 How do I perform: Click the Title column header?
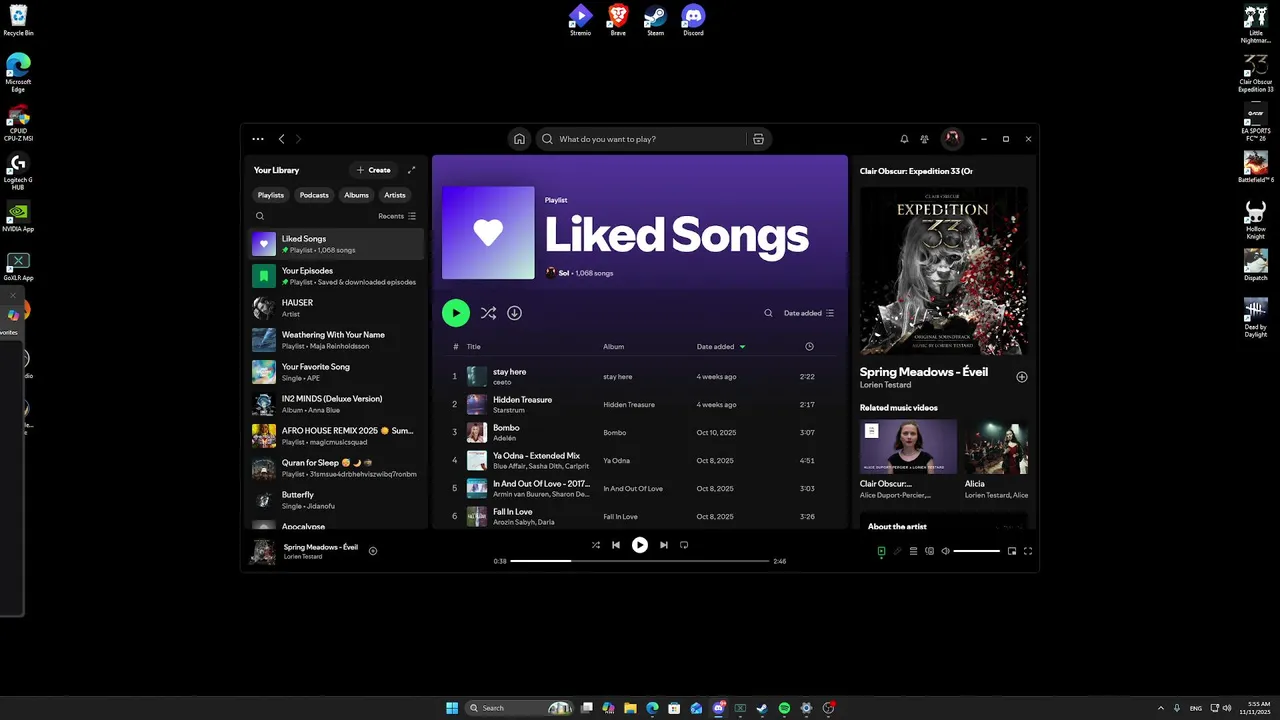[474, 347]
